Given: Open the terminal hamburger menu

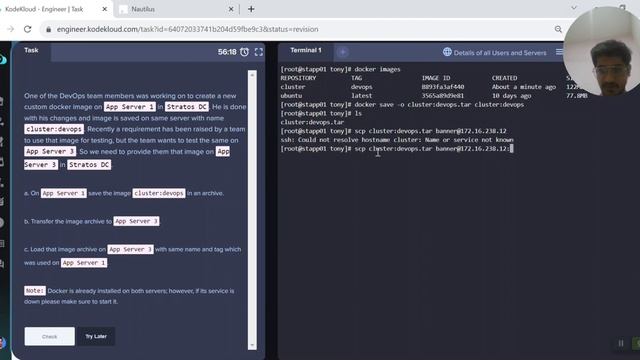Looking at the screenshot, I should click(559, 52).
